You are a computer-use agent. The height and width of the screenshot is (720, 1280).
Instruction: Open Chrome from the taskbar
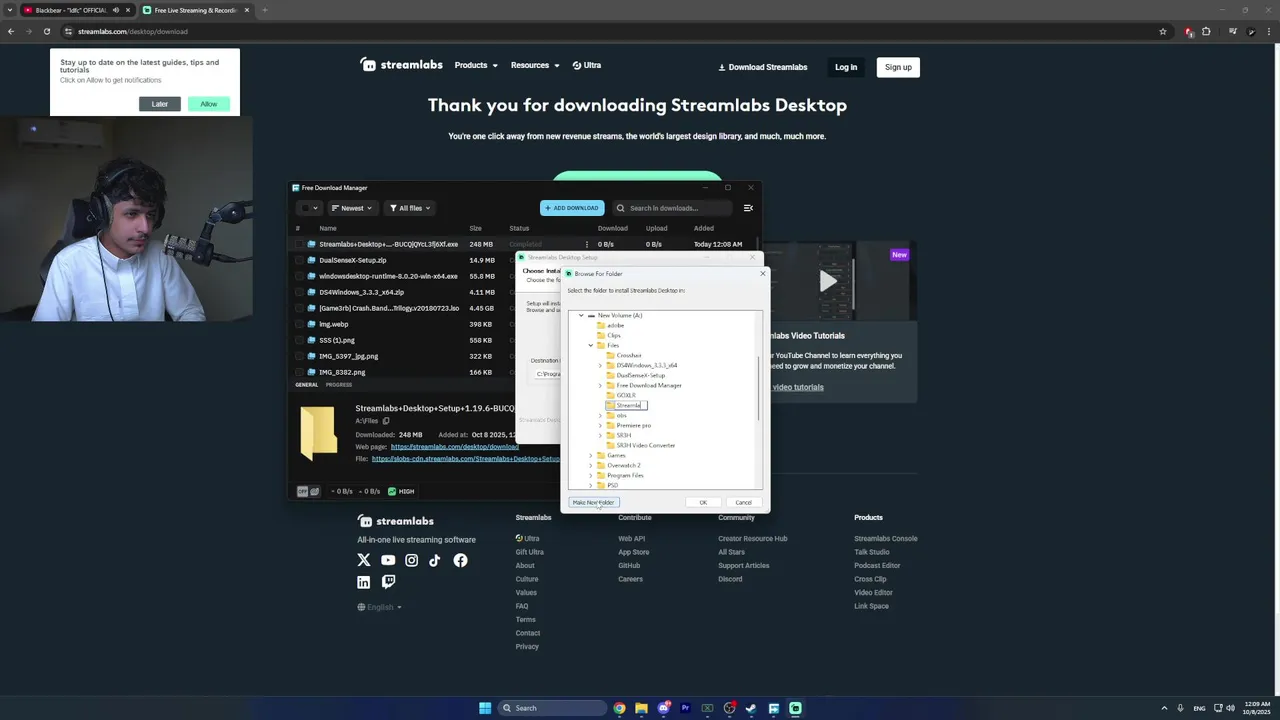click(x=620, y=708)
